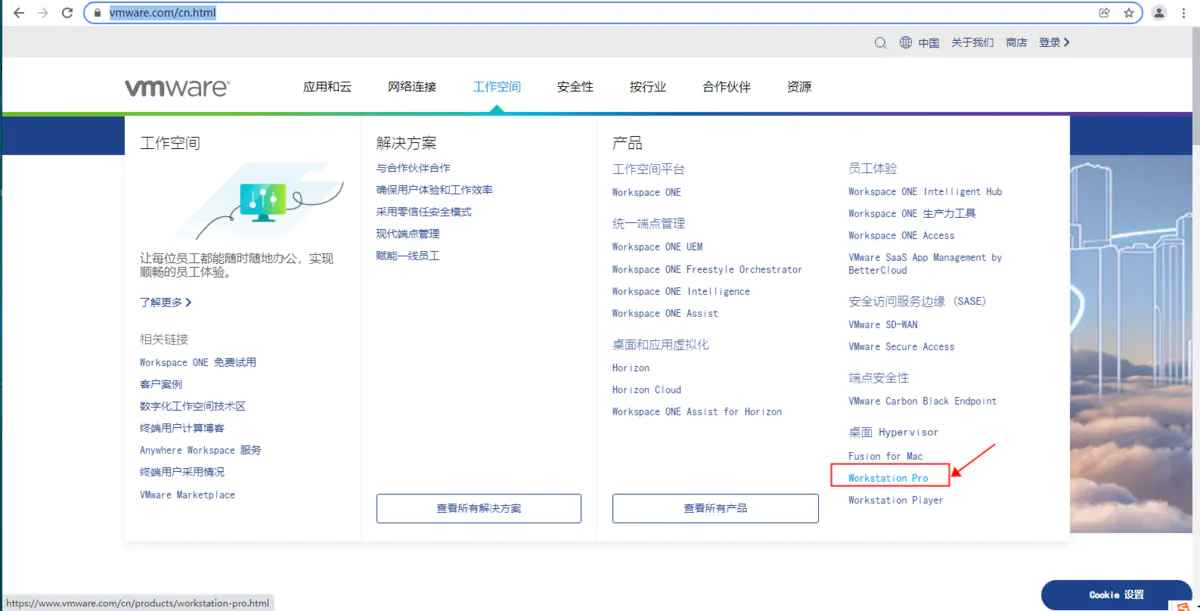Viewport: 1200px width, 611px height.
Task: Click the globe region icon next to 中国
Action: point(906,42)
